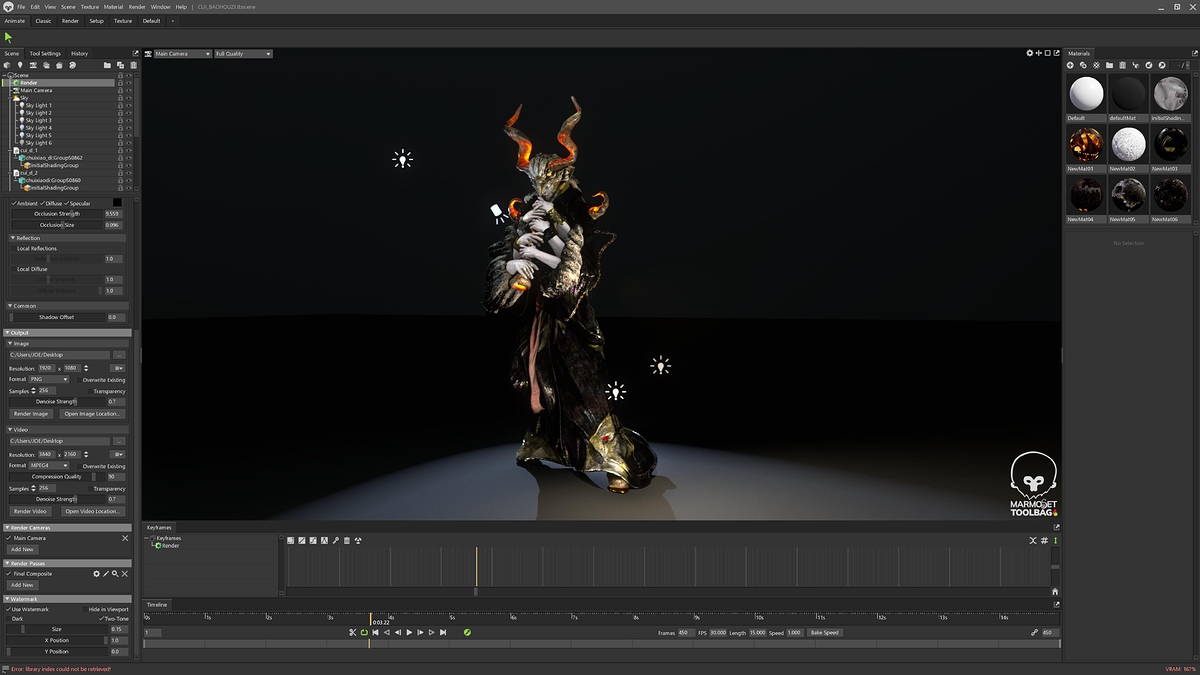Click the trash icon in the Scene panel
This screenshot has height=675, width=1200.
coord(133,65)
